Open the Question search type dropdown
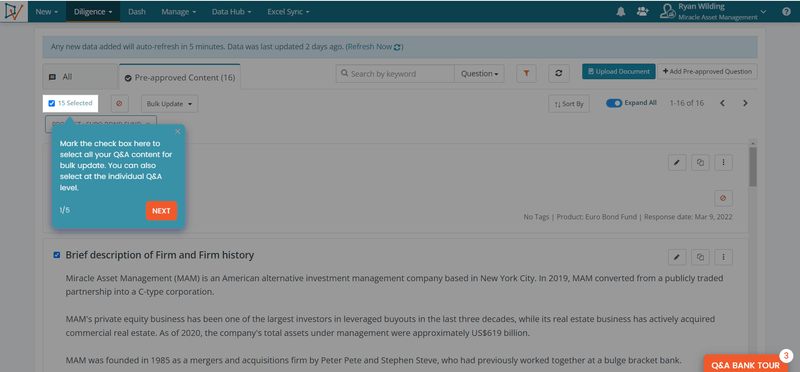The height and width of the screenshot is (372, 800). 480,73
